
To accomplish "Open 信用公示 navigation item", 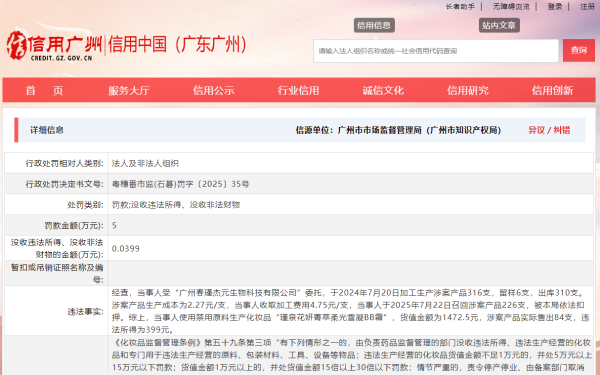I will coord(214,91).
